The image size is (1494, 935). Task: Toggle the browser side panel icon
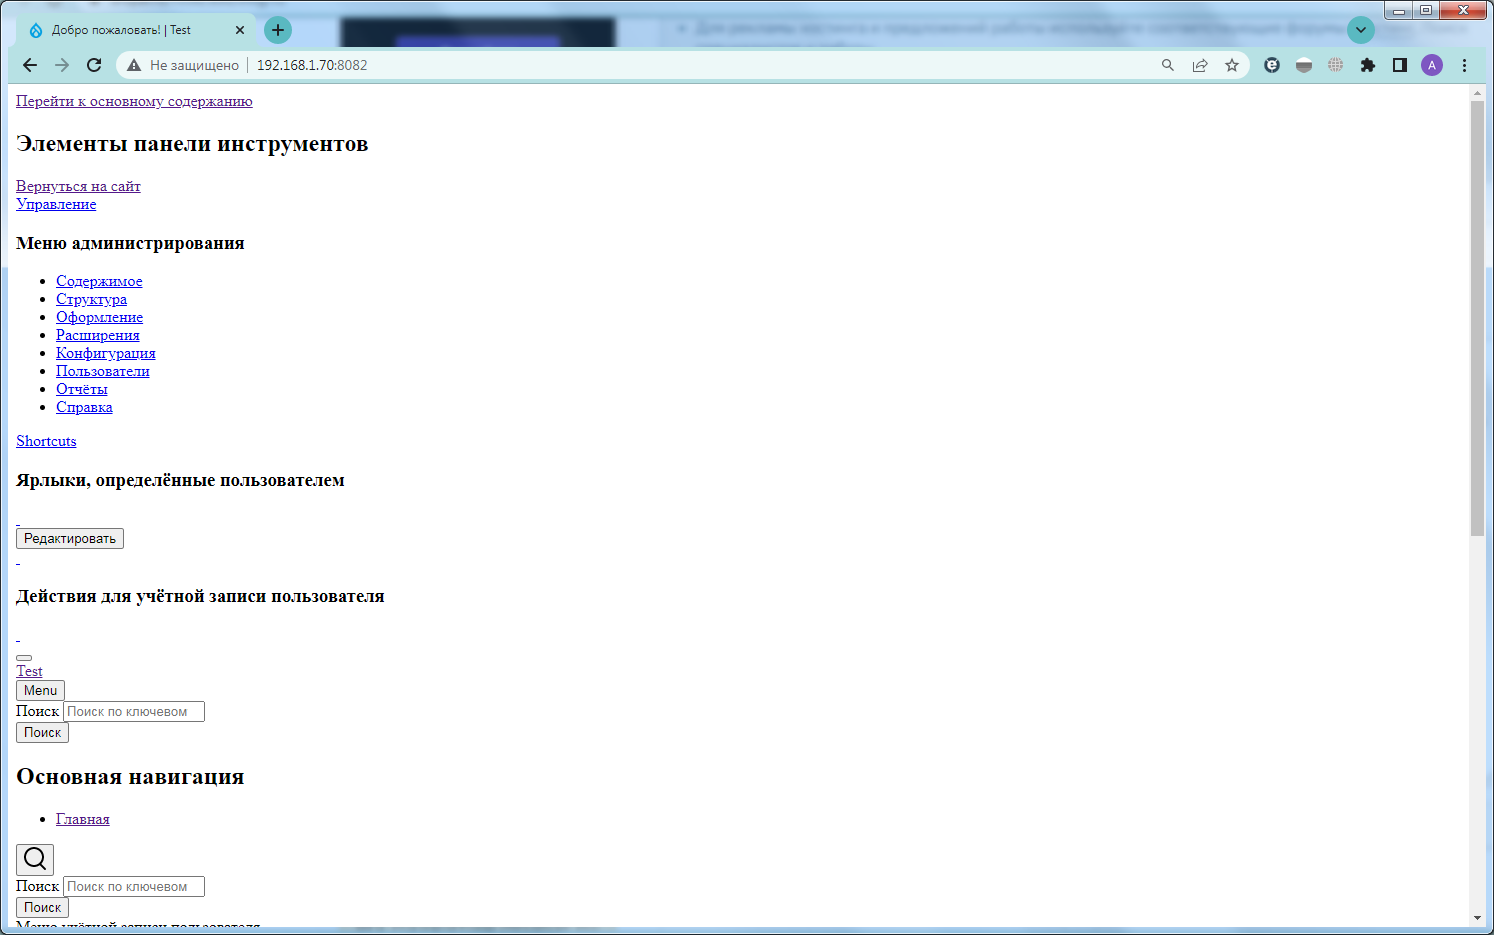(x=1400, y=65)
